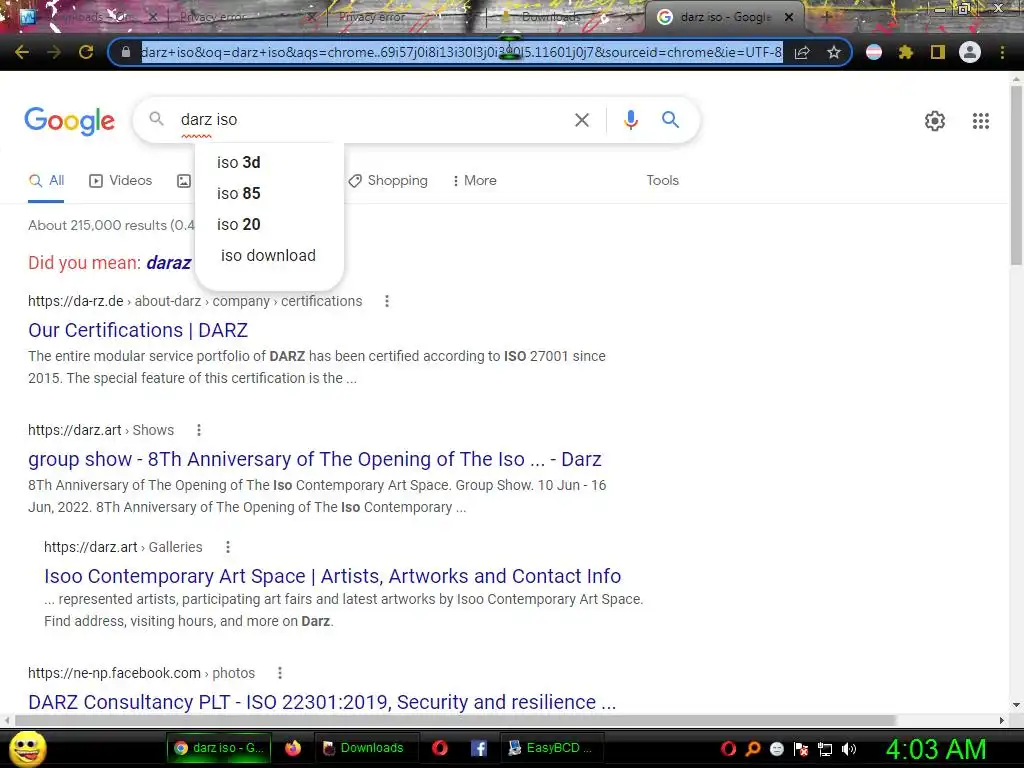Open a new browser tab with plus
1024x768 pixels.
coord(825,17)
